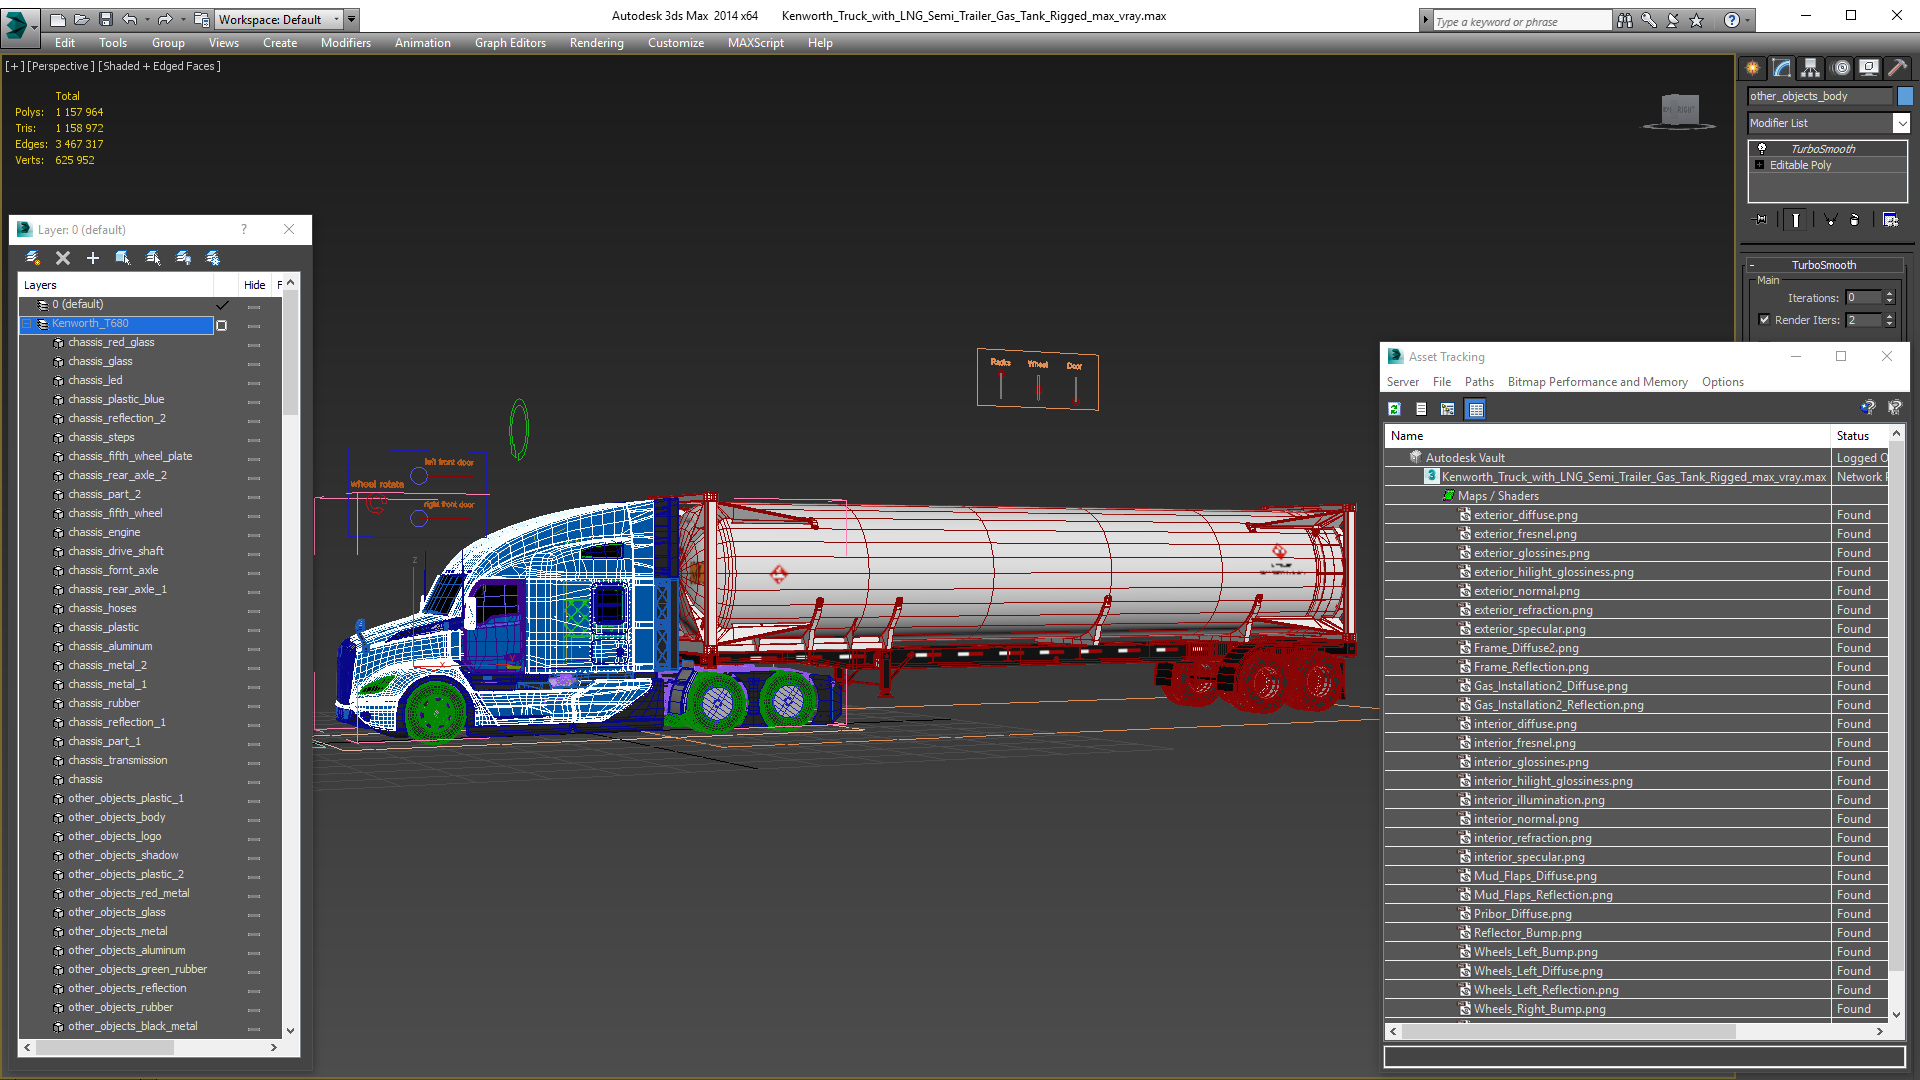The height and width of the screenshot is (1080, 1920).
Task: Click the Favorites star icon
Action: click(x=1696, y=20)
